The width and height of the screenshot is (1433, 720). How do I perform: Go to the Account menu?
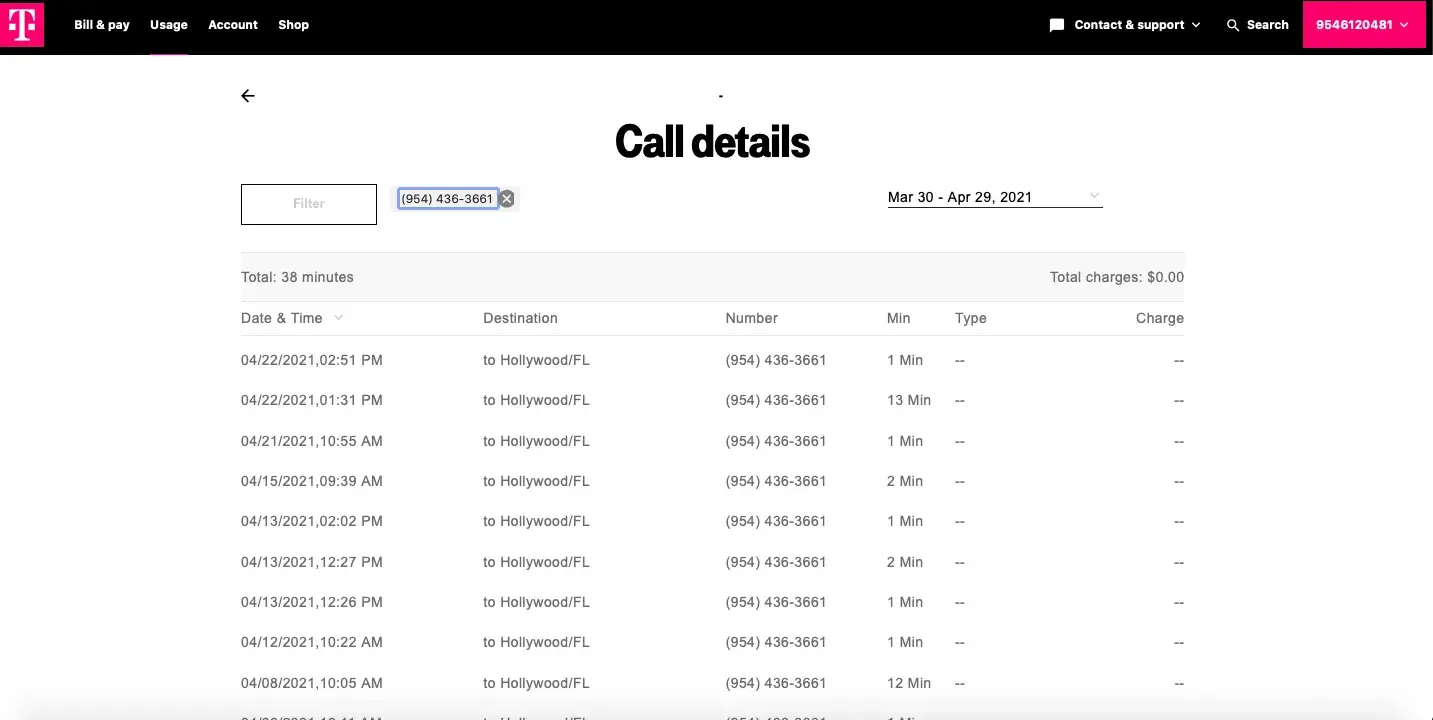point(233,25)
